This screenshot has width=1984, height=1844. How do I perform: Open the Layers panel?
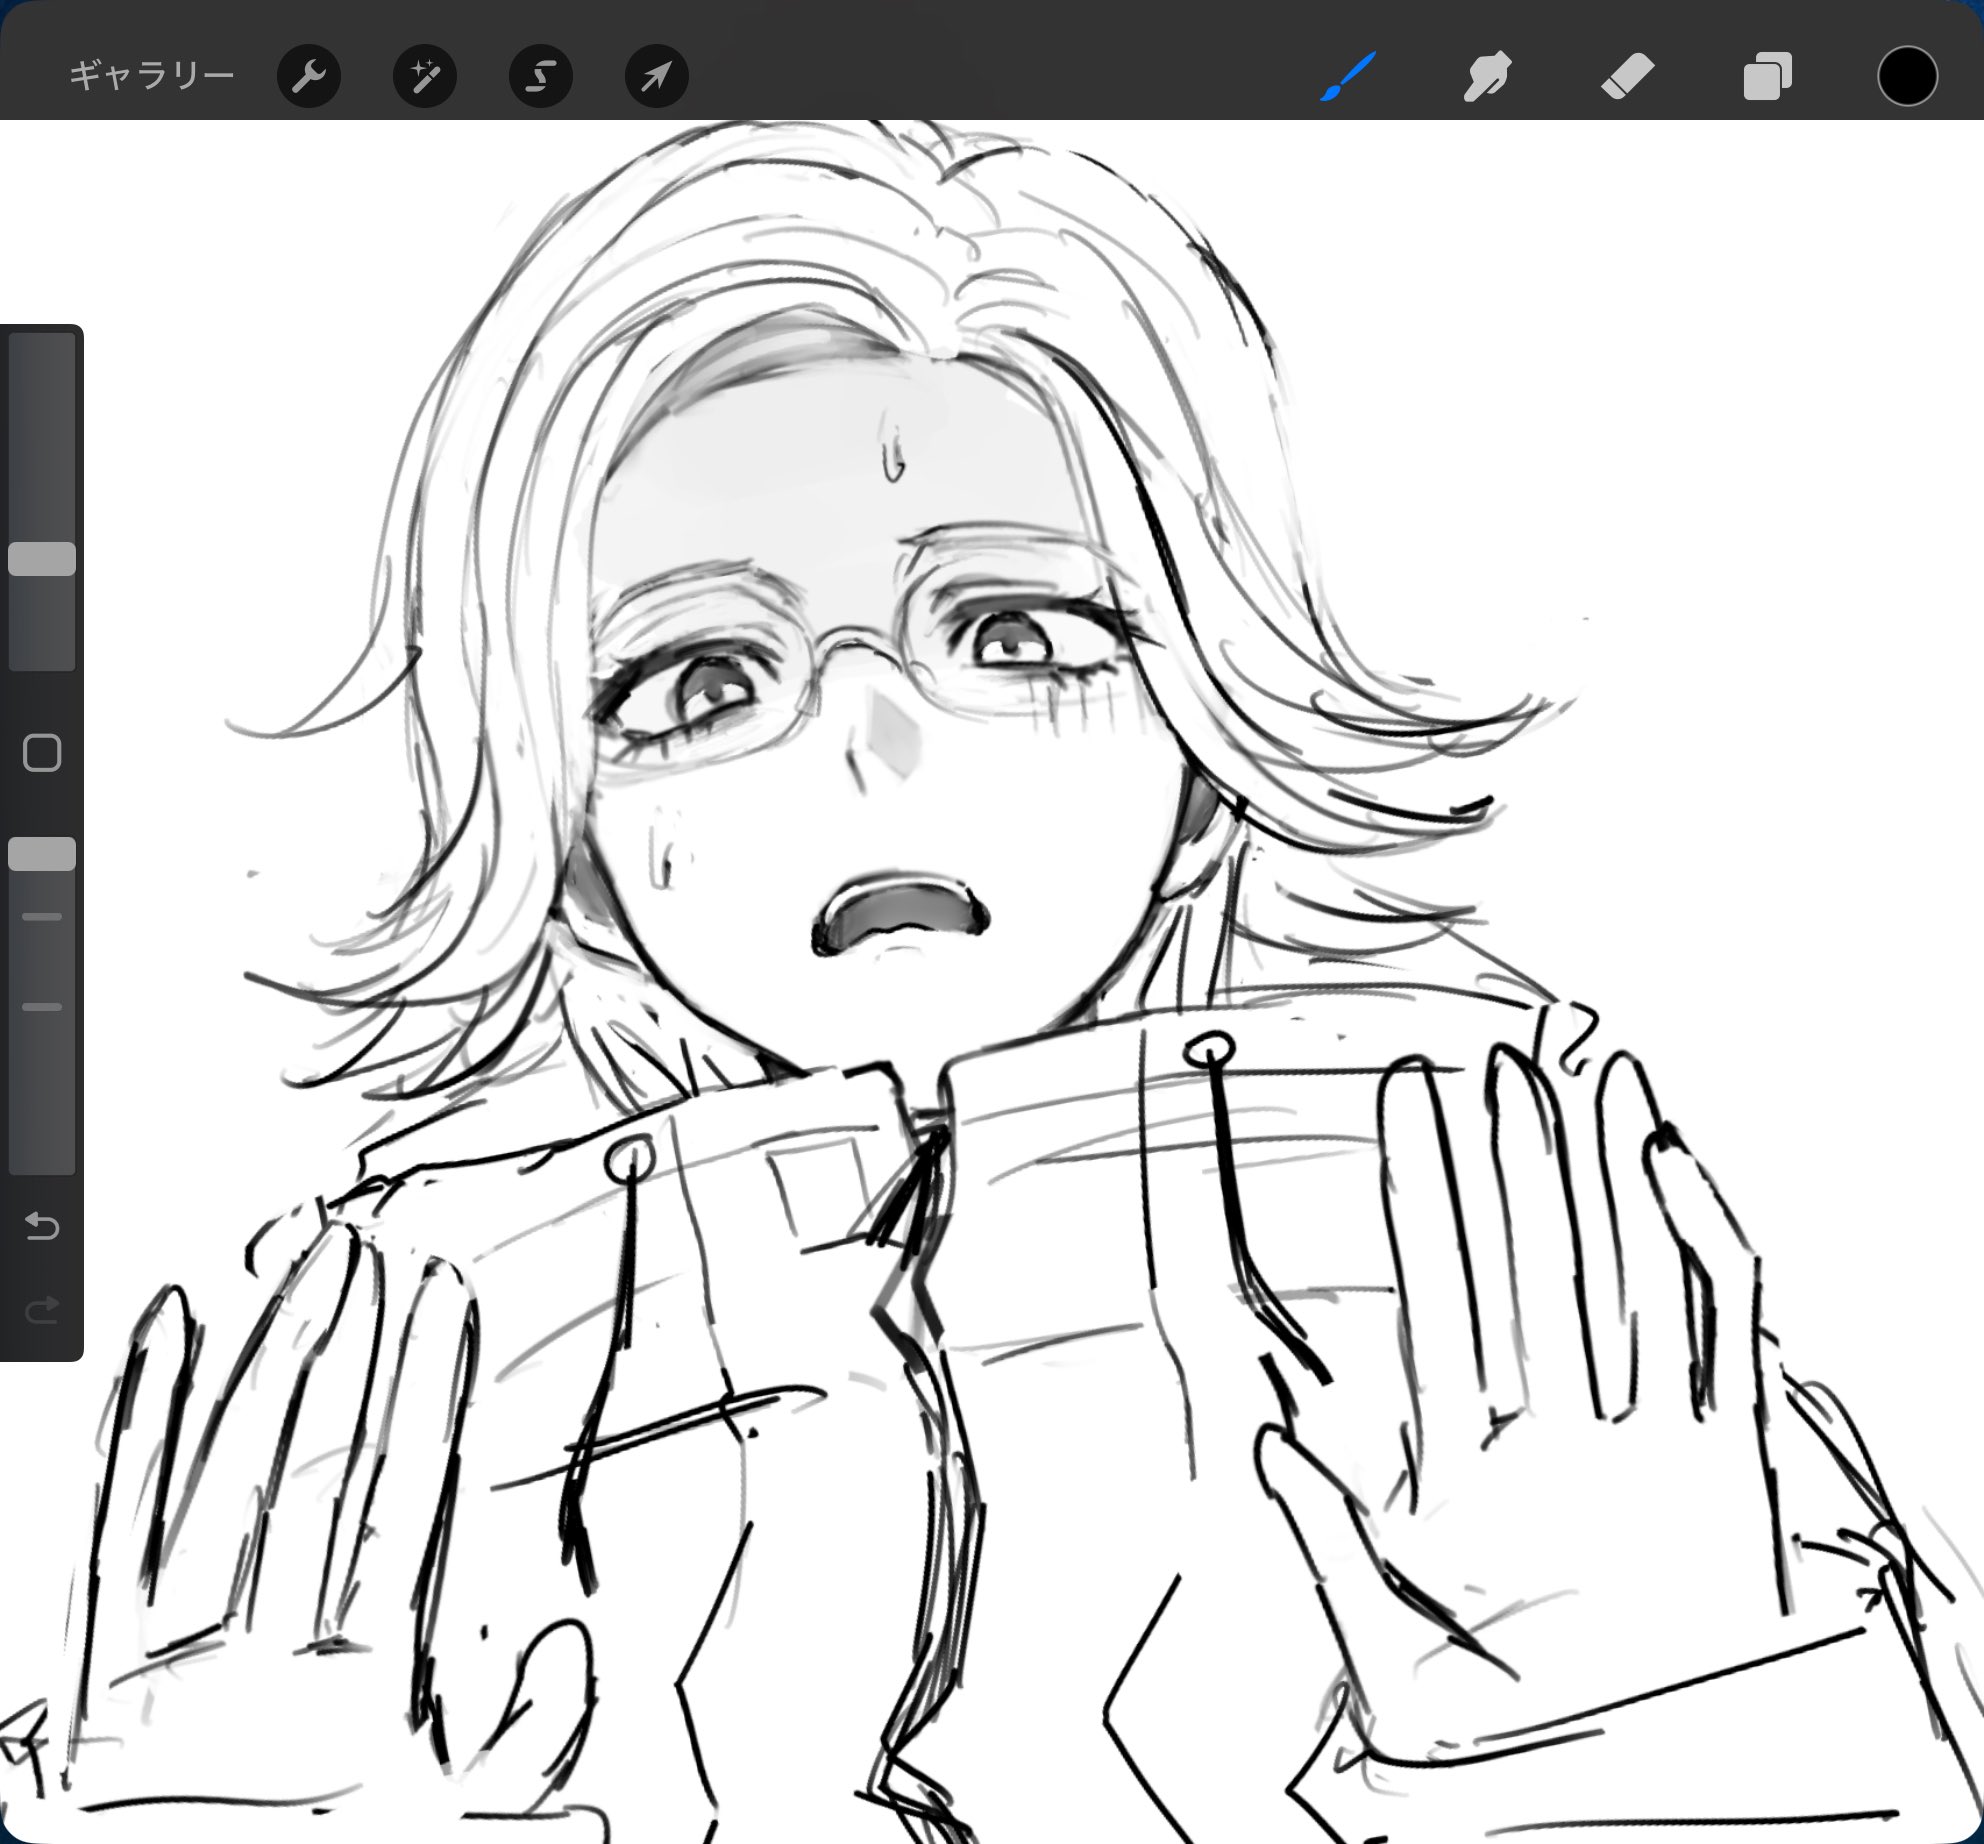point(1767,76)
